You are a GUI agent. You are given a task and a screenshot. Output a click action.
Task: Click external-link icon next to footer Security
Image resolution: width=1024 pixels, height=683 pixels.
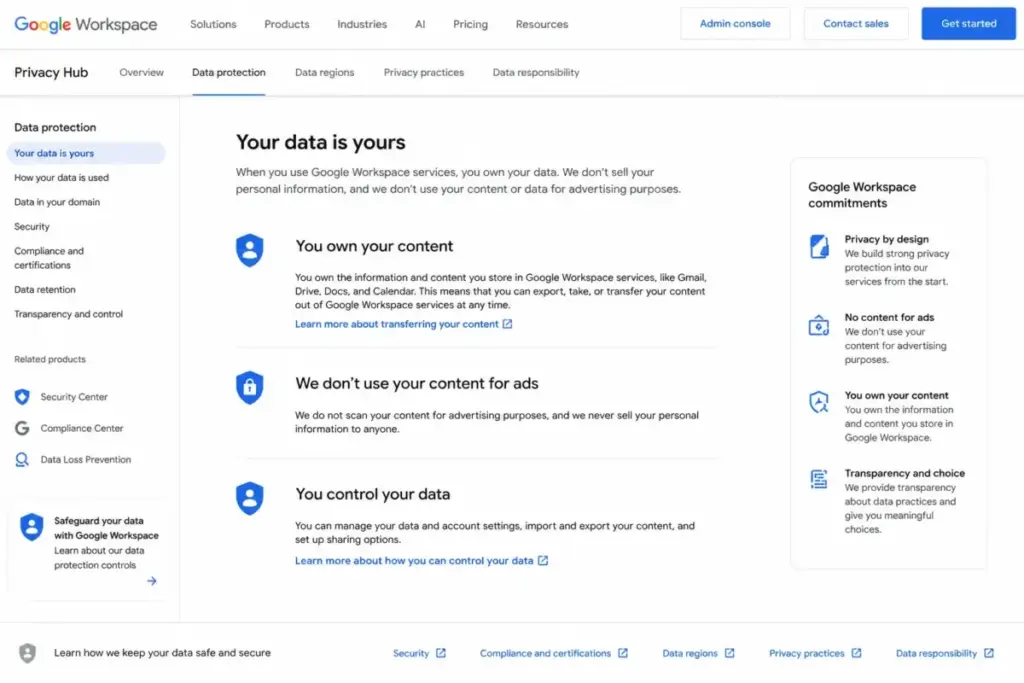pos(441,653)
